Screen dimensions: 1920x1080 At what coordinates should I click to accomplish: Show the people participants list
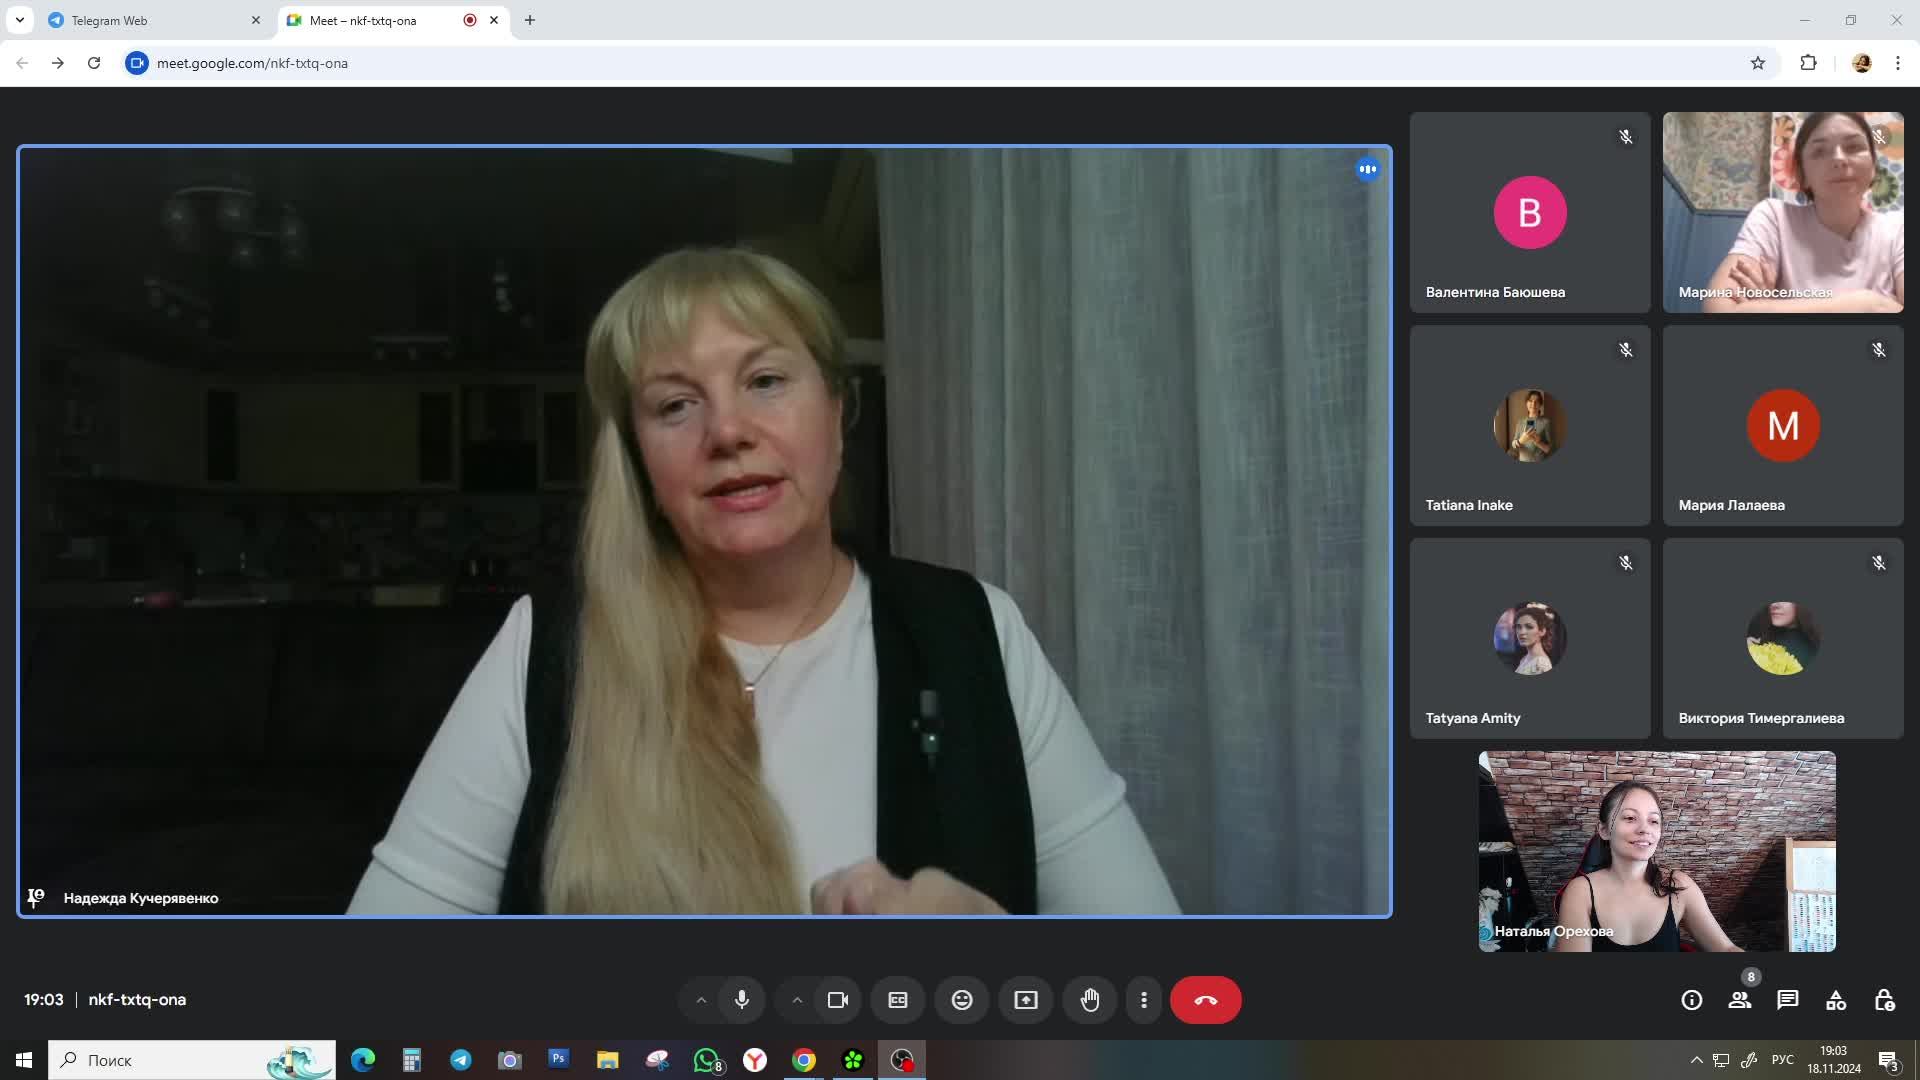click(1740, 1000)
